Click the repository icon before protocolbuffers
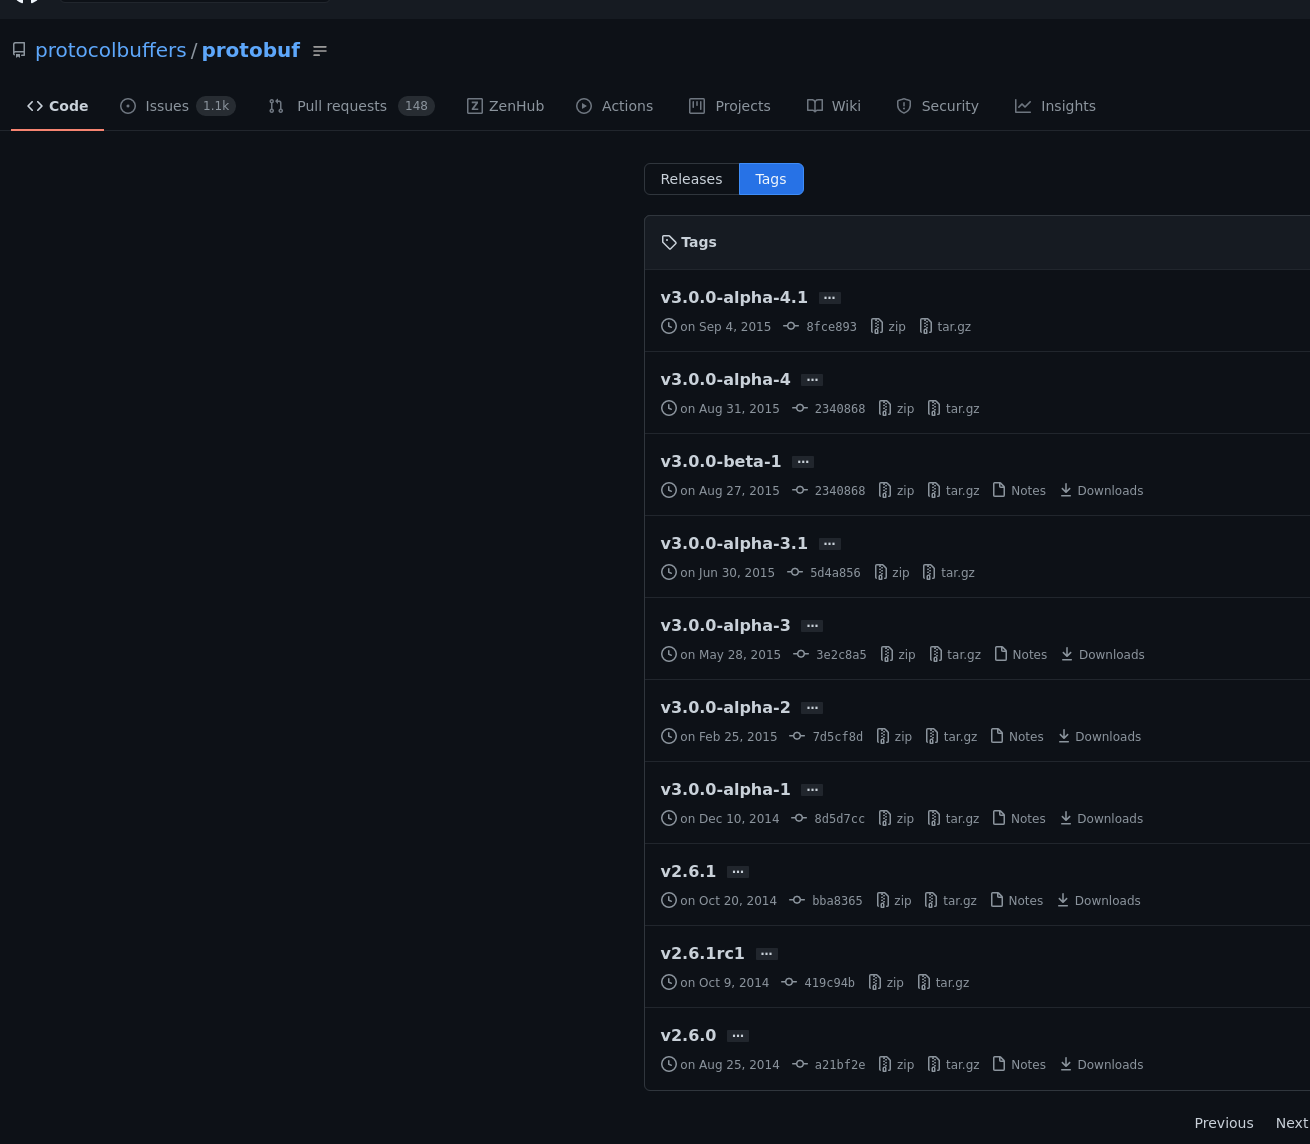The height and width of the screenshot is (1144, 1310). point(19,50)
